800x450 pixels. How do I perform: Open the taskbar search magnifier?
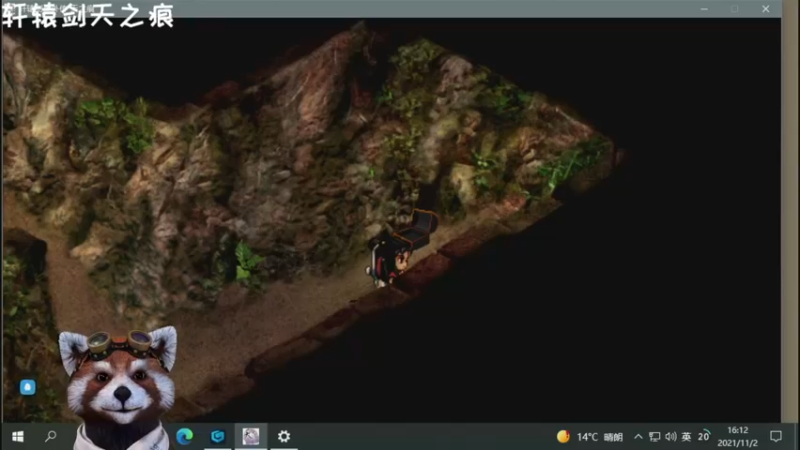pyautogui.click(x=51, y=436)
